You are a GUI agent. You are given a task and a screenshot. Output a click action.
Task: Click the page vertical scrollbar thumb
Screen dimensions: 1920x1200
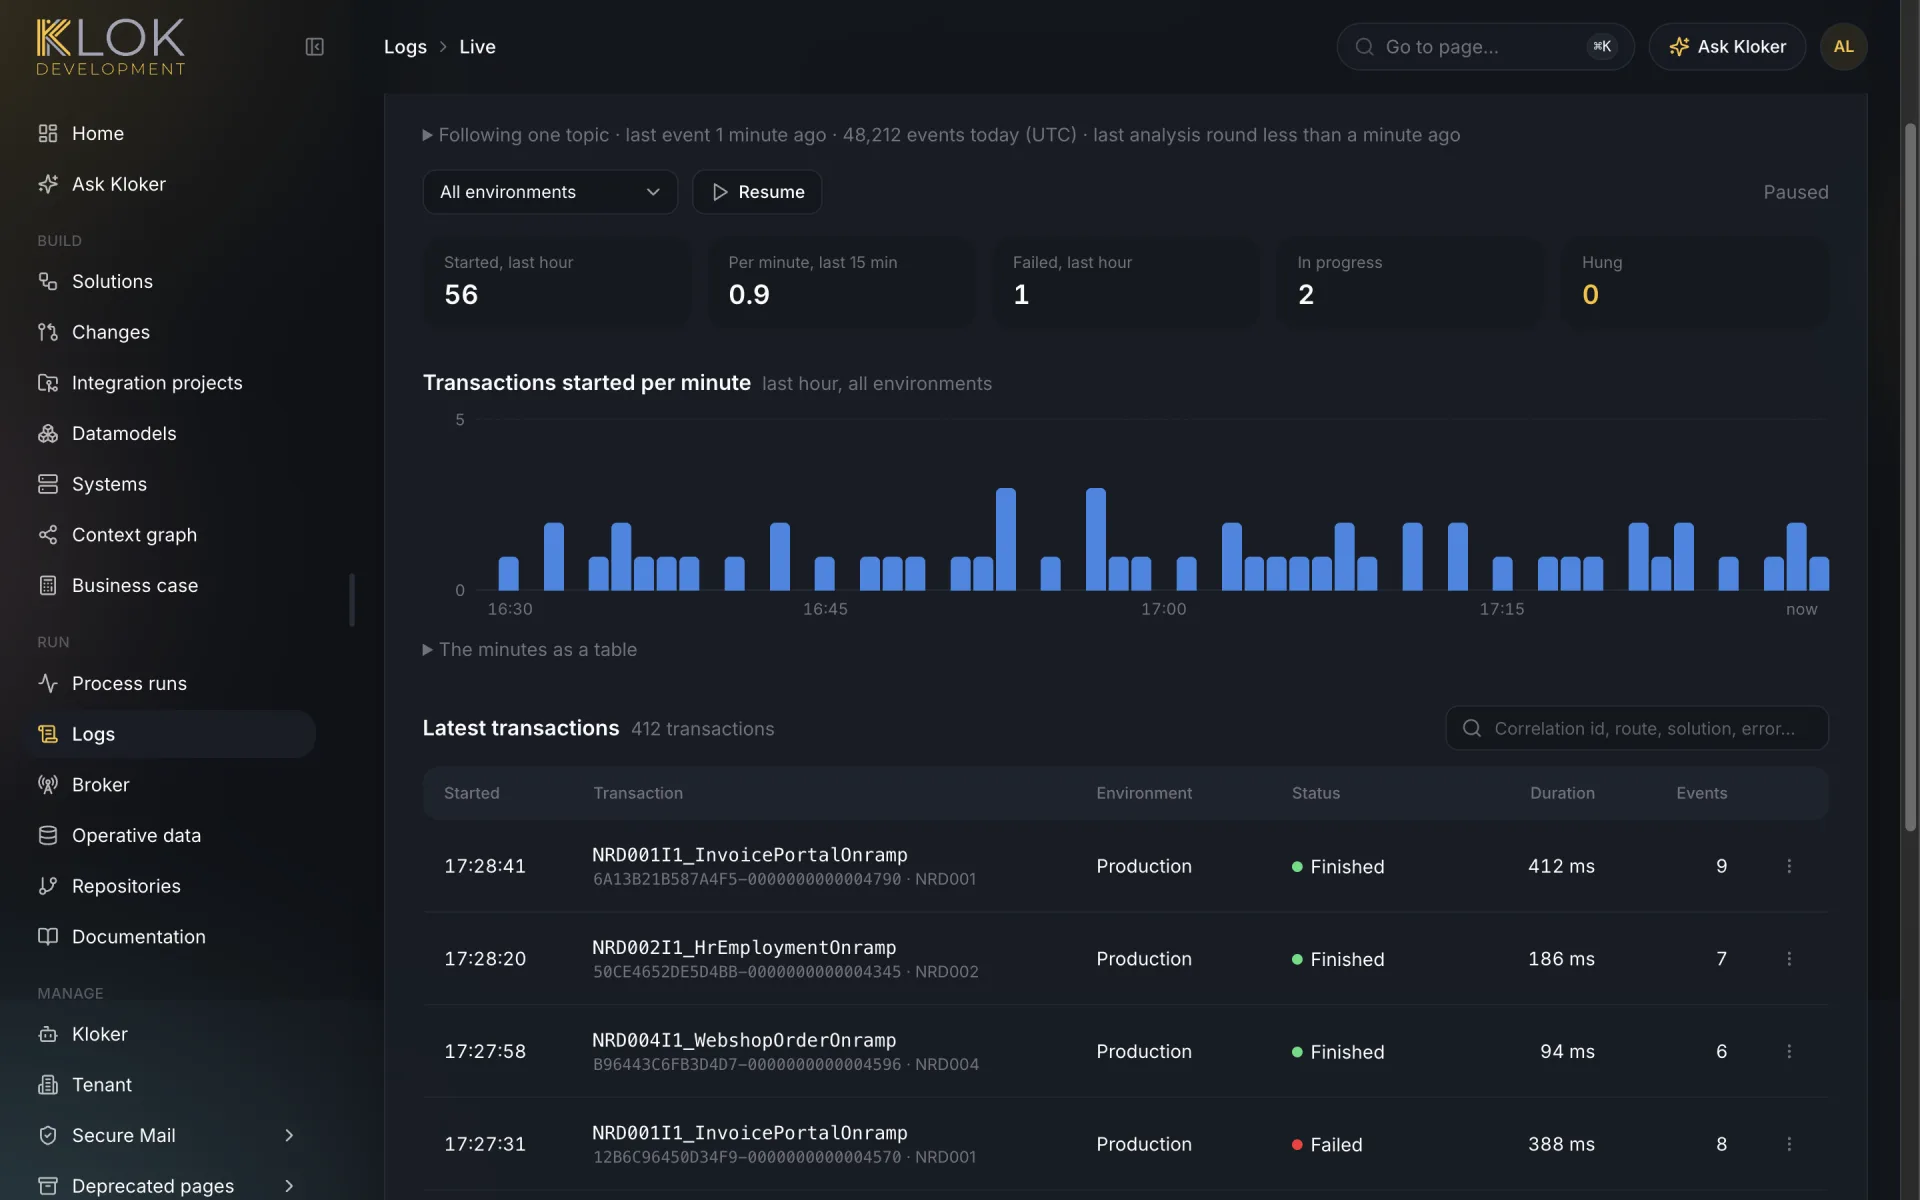[1910, 477]
